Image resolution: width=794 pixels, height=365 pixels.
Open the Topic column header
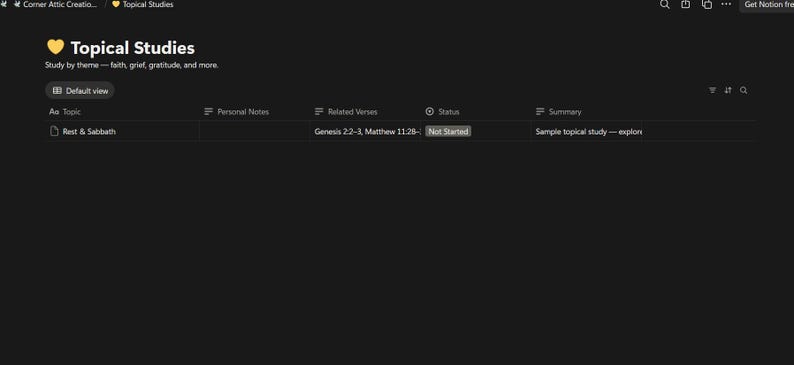pos(123,112)
